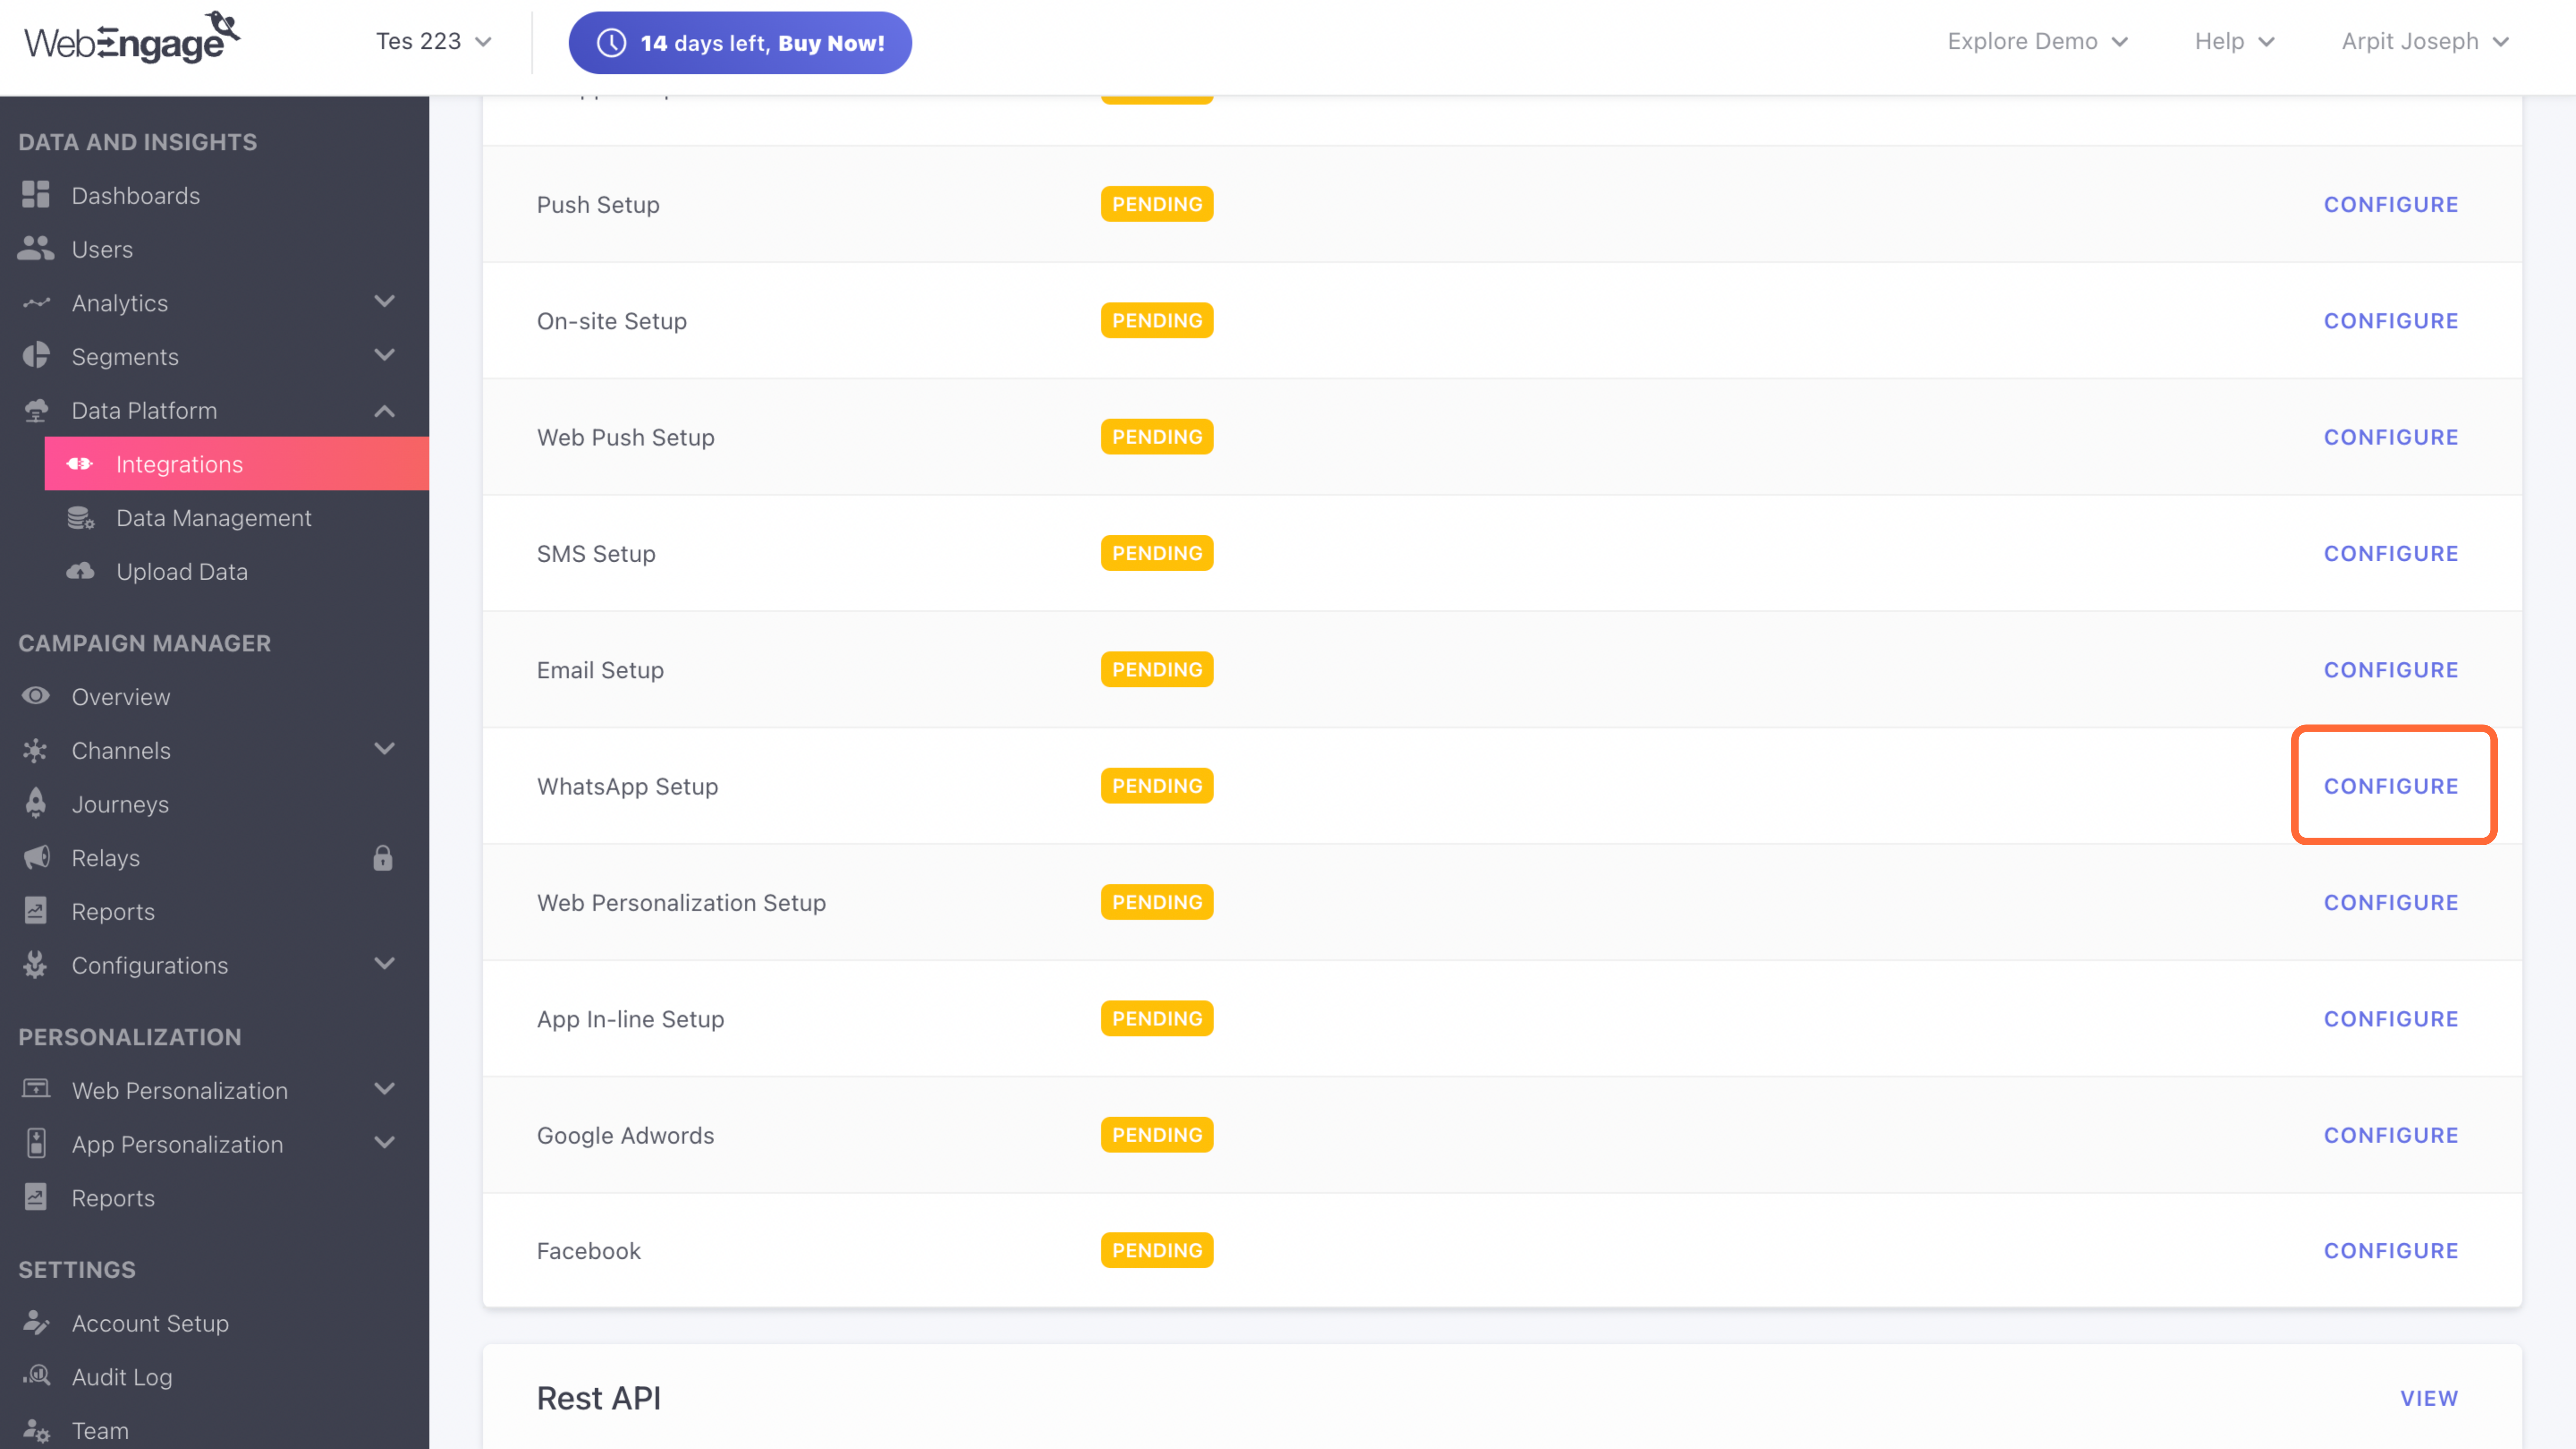Open Segments from its pie-chart icon
The image size is (2576, 1449).
click(36, 356)
